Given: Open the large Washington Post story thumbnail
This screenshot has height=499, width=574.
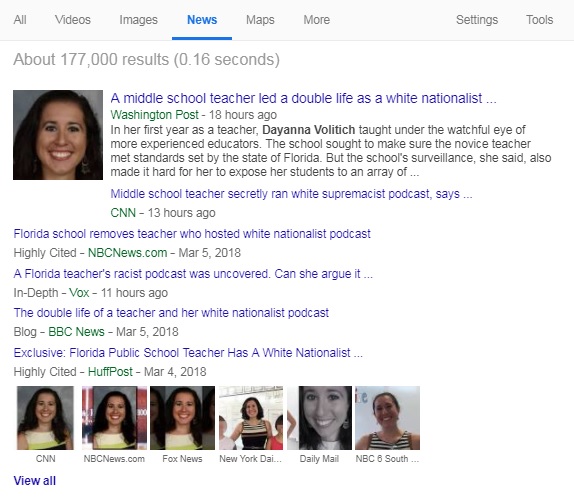Looking at the screenshot, I should (x=58, y=135).
